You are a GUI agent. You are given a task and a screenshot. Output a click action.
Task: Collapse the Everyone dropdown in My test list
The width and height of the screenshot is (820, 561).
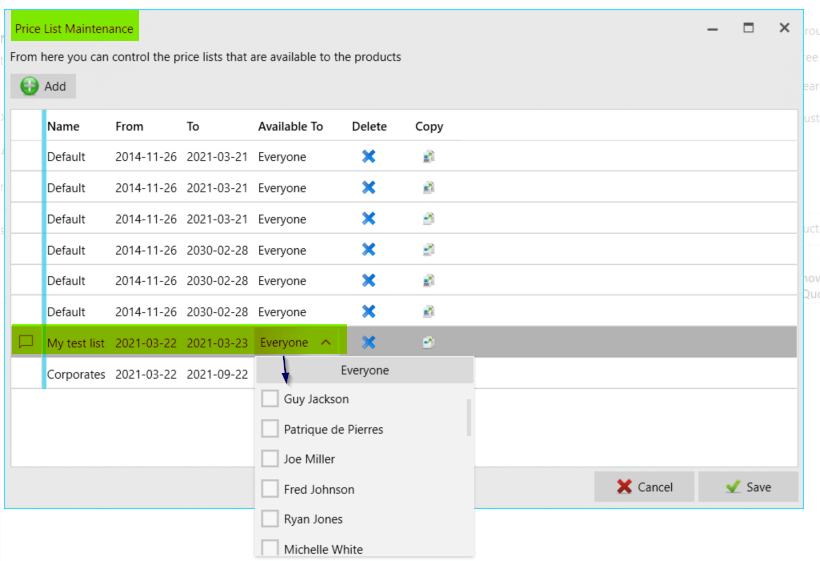click(326, 342)
